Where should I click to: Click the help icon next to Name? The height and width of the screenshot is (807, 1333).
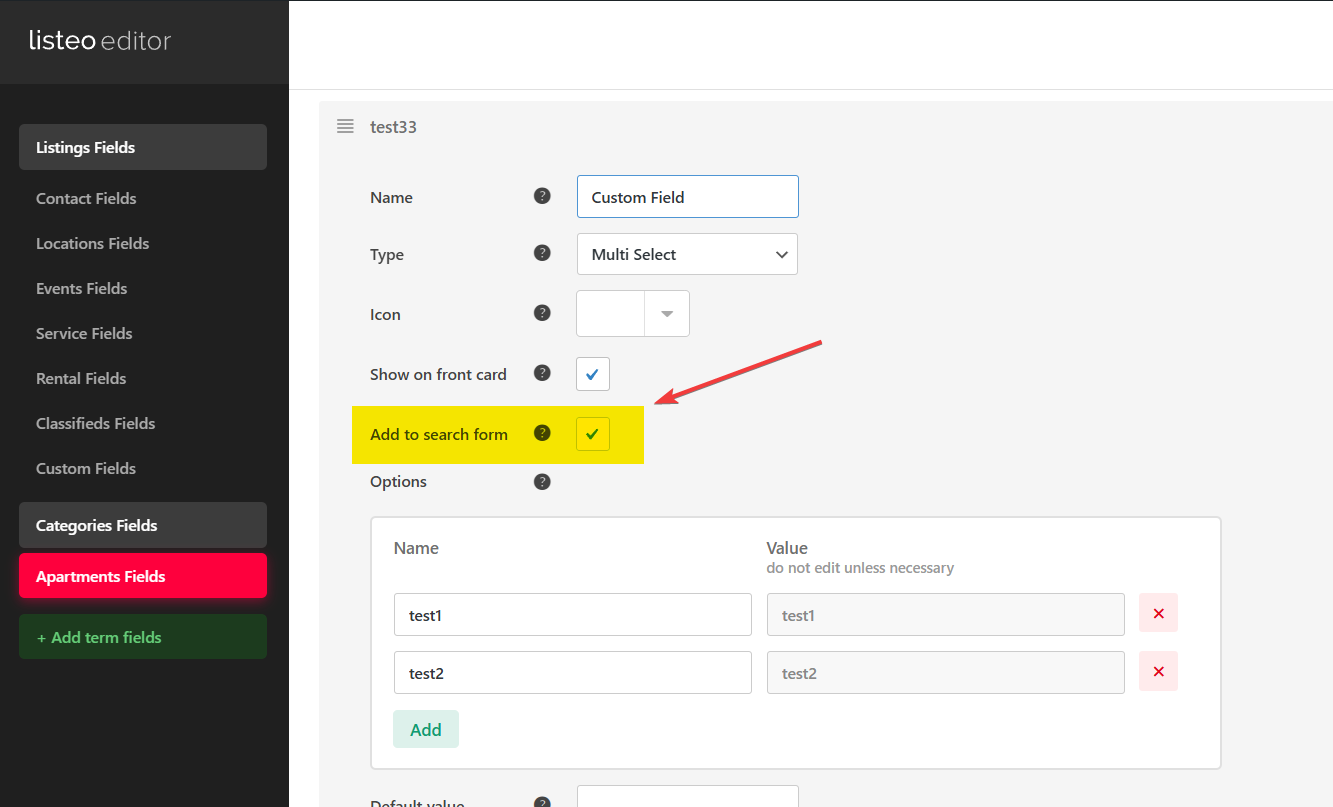(x=542, y=196)
